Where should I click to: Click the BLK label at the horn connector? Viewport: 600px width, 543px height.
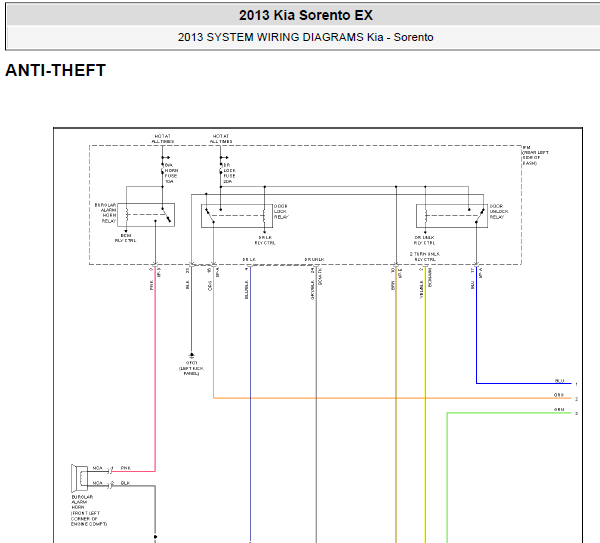[x=125, y=483]
